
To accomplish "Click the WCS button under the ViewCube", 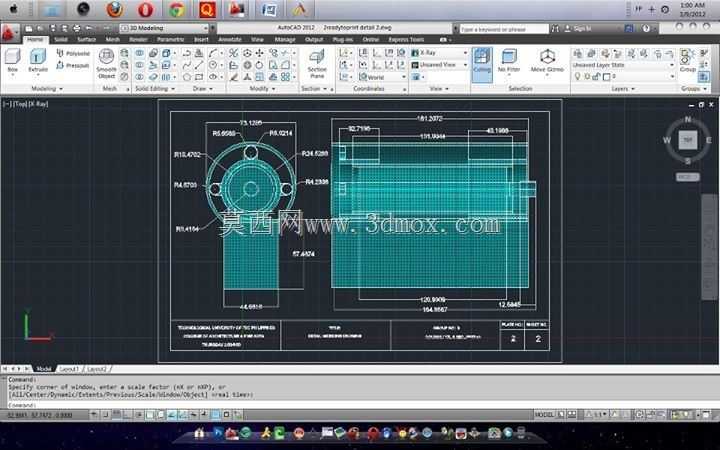I will pos(687,177).
